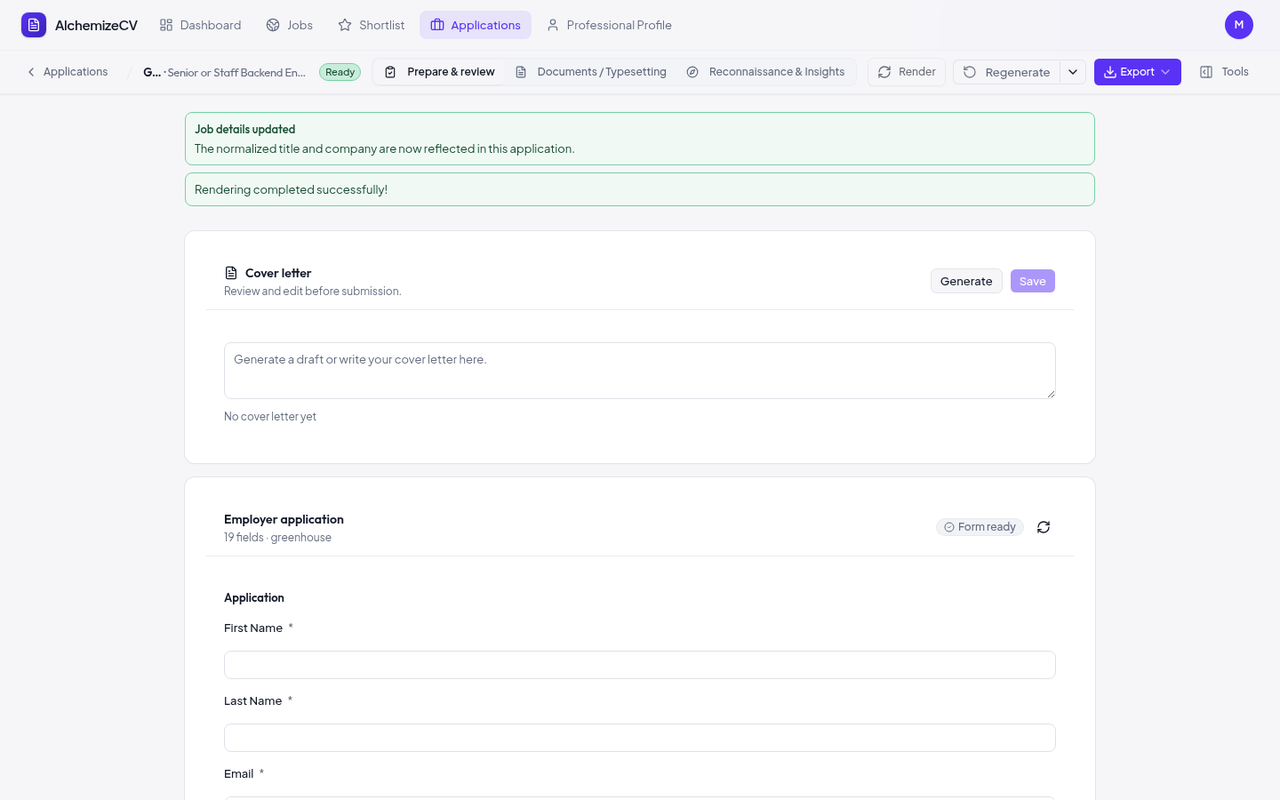
Task: Refresh the employer application form
Action: (1043, 527)
